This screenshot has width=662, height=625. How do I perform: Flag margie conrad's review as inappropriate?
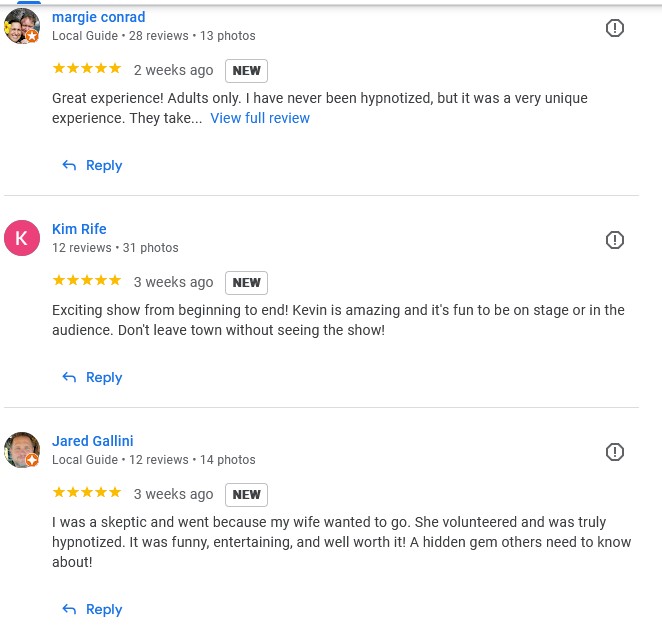tap(615, 28)
